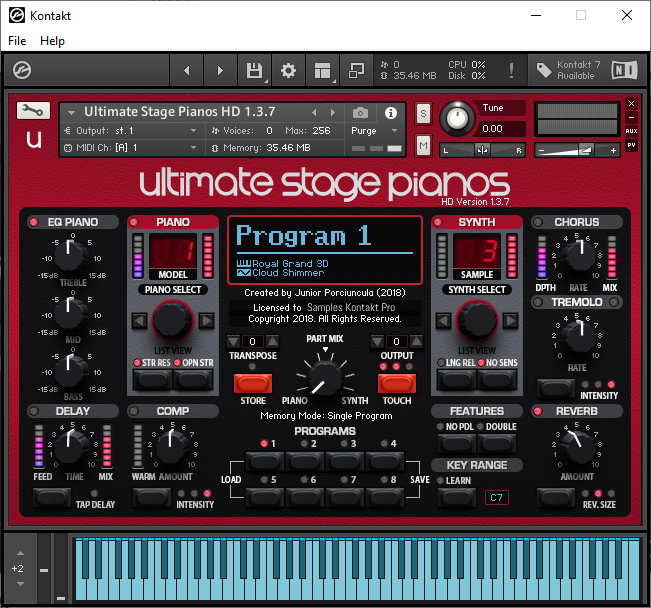
Task: Load program 5 button
Action: [264, 497]
